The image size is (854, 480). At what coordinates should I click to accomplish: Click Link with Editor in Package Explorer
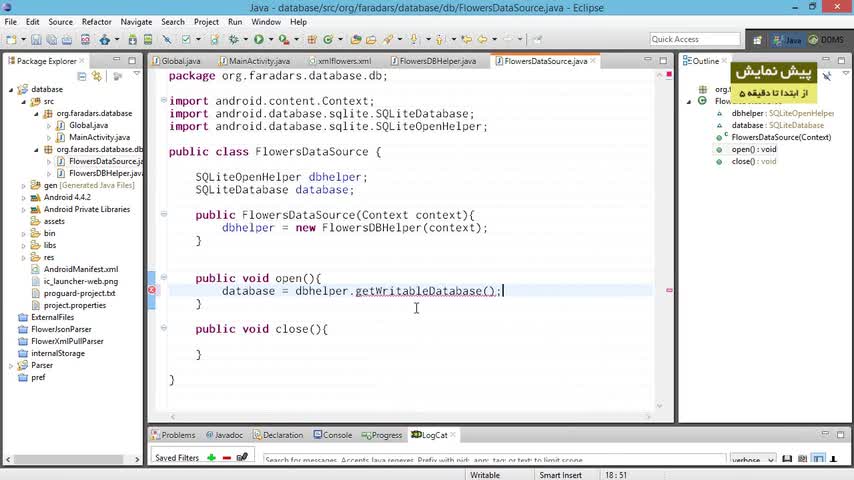[x=97, y=76]
